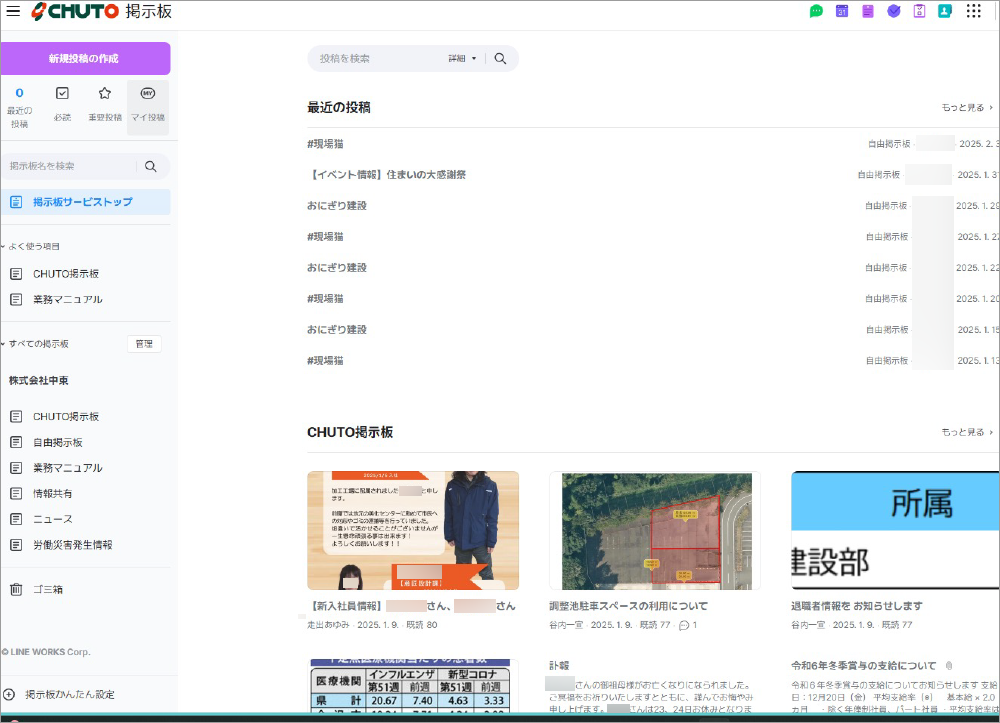Click もっと見る next to 最近の投稿

(966, 108)
